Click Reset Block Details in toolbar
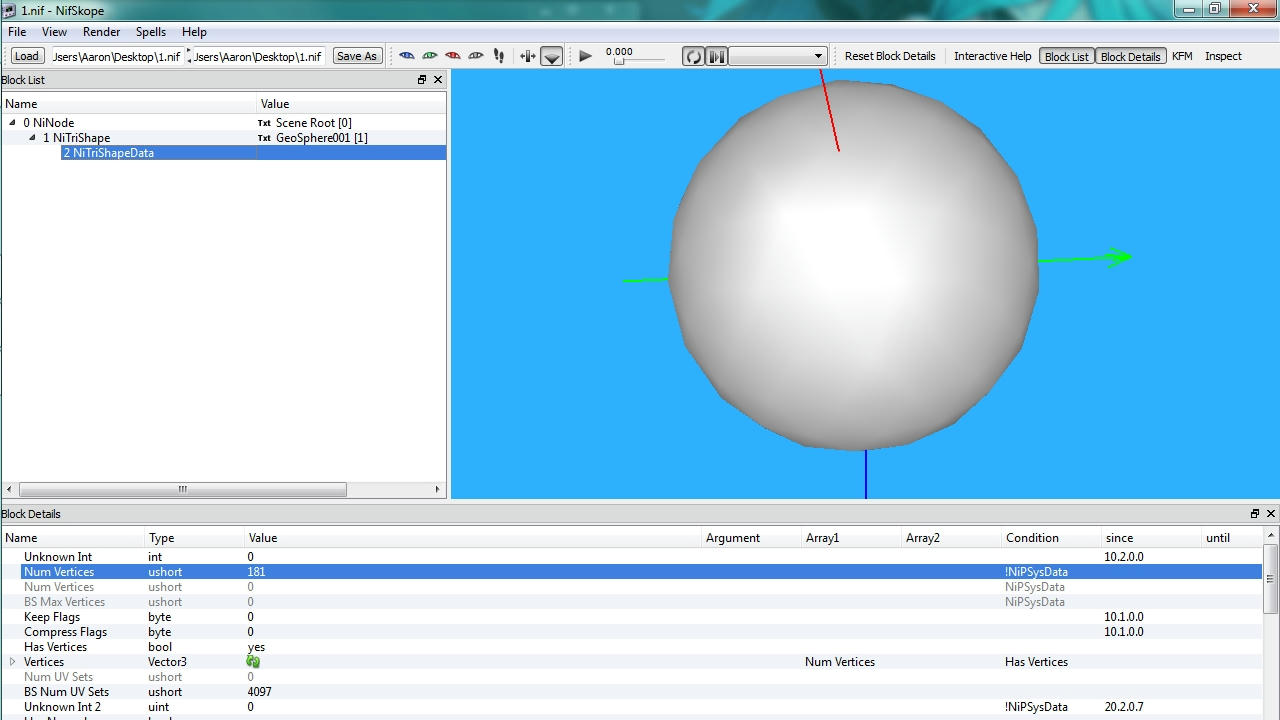 [x=890, y=56]
